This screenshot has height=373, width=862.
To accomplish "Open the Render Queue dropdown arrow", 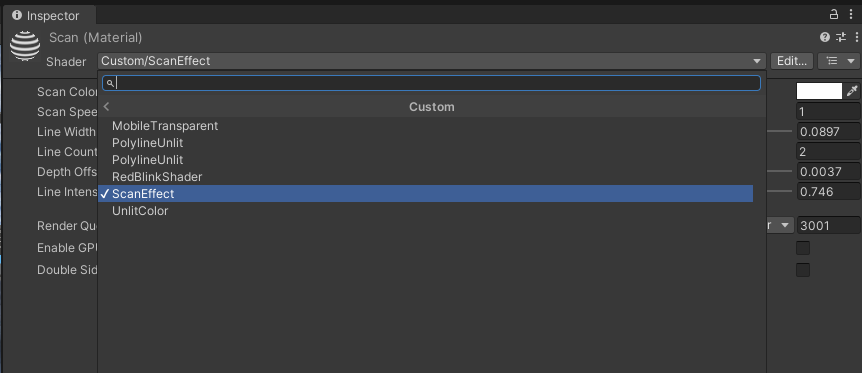I will click(x=784, y=225).
